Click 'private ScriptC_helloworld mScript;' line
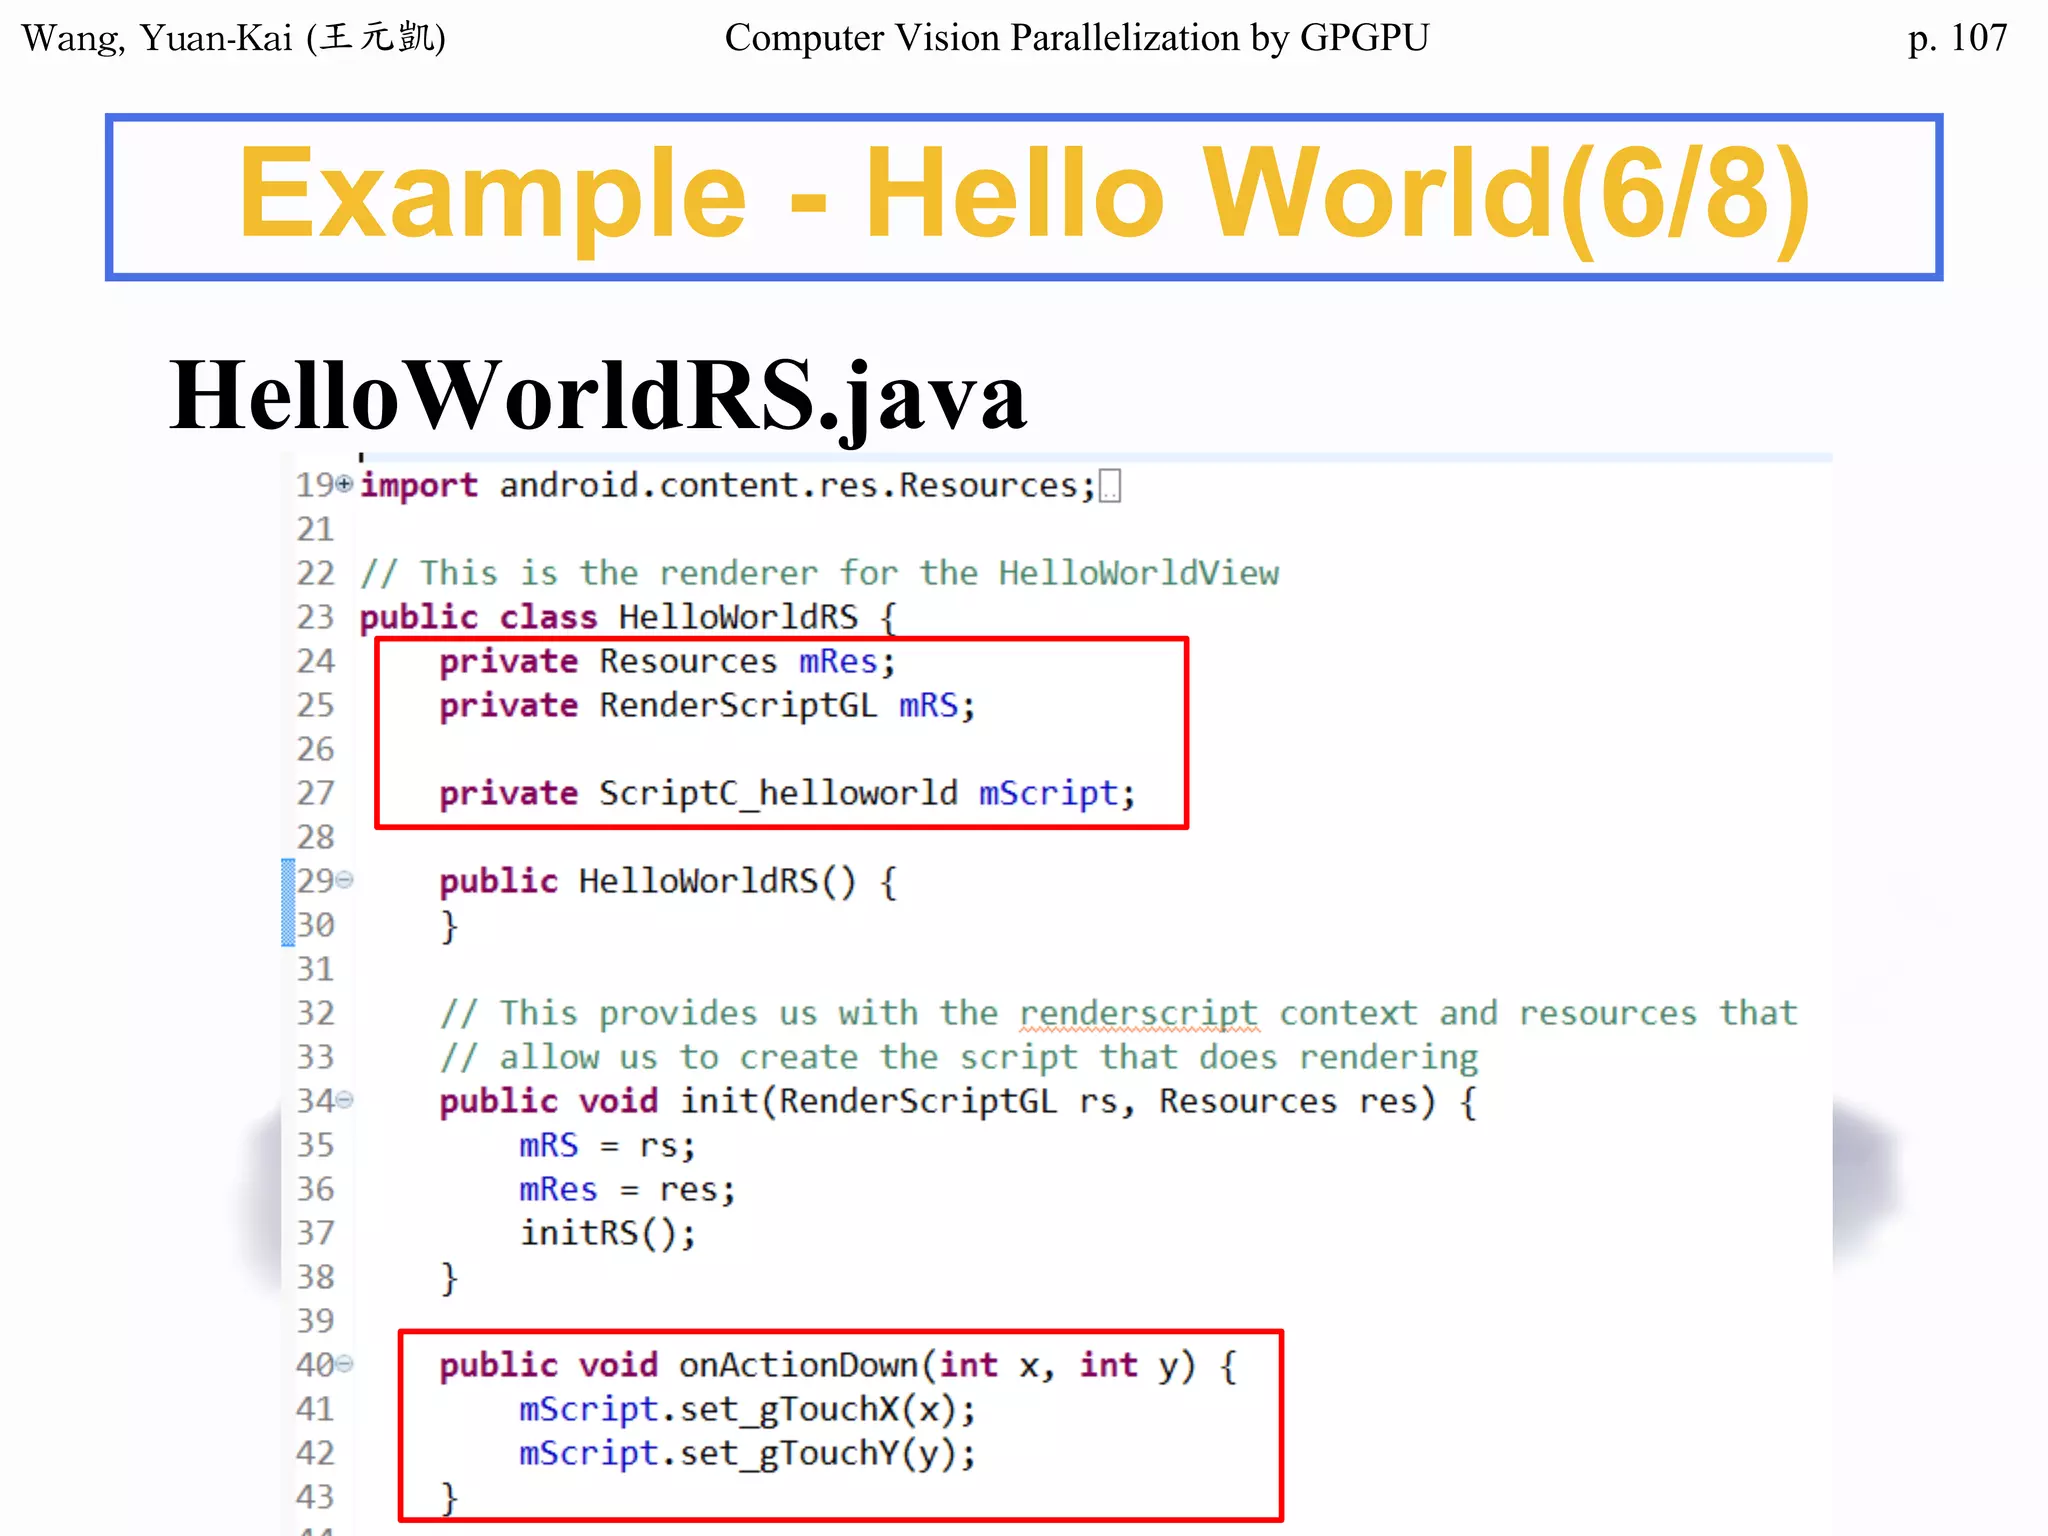Viewport: 2048px width, 1536px height. [788, 794]
